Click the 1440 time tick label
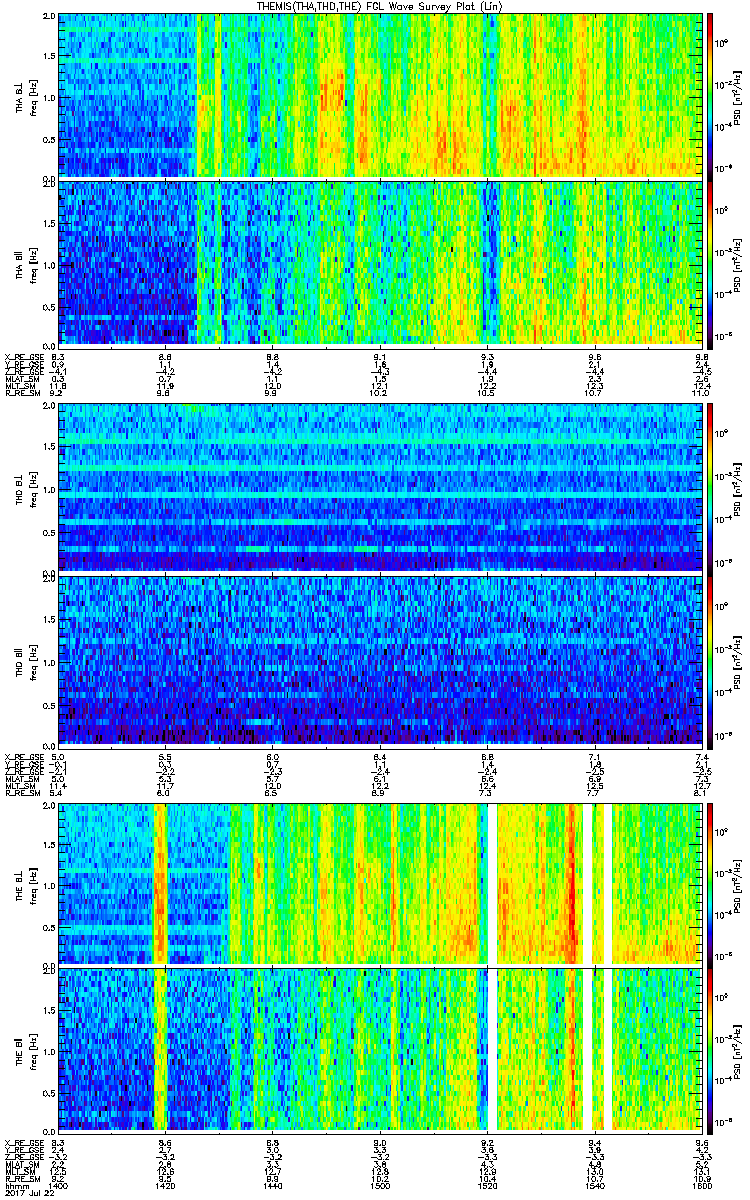The height and width of the screenshot is (1200, 750). (272, 1184)
